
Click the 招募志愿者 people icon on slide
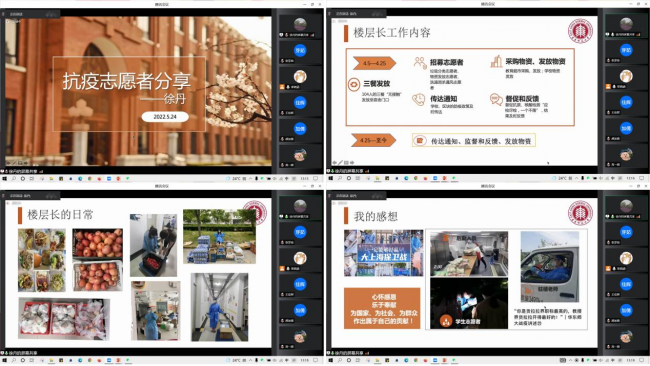420,63
